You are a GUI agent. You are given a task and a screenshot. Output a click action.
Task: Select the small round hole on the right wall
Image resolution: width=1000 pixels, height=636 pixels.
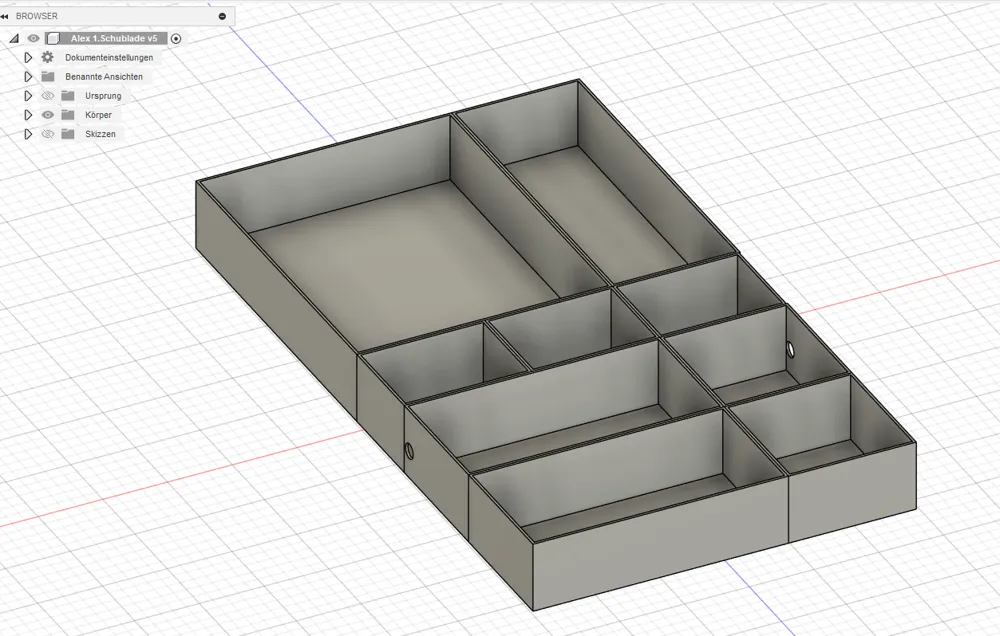791,349
